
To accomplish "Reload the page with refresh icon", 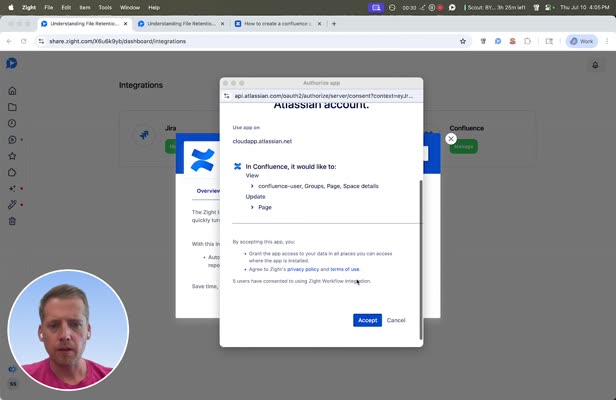I will tap(24, 41).
